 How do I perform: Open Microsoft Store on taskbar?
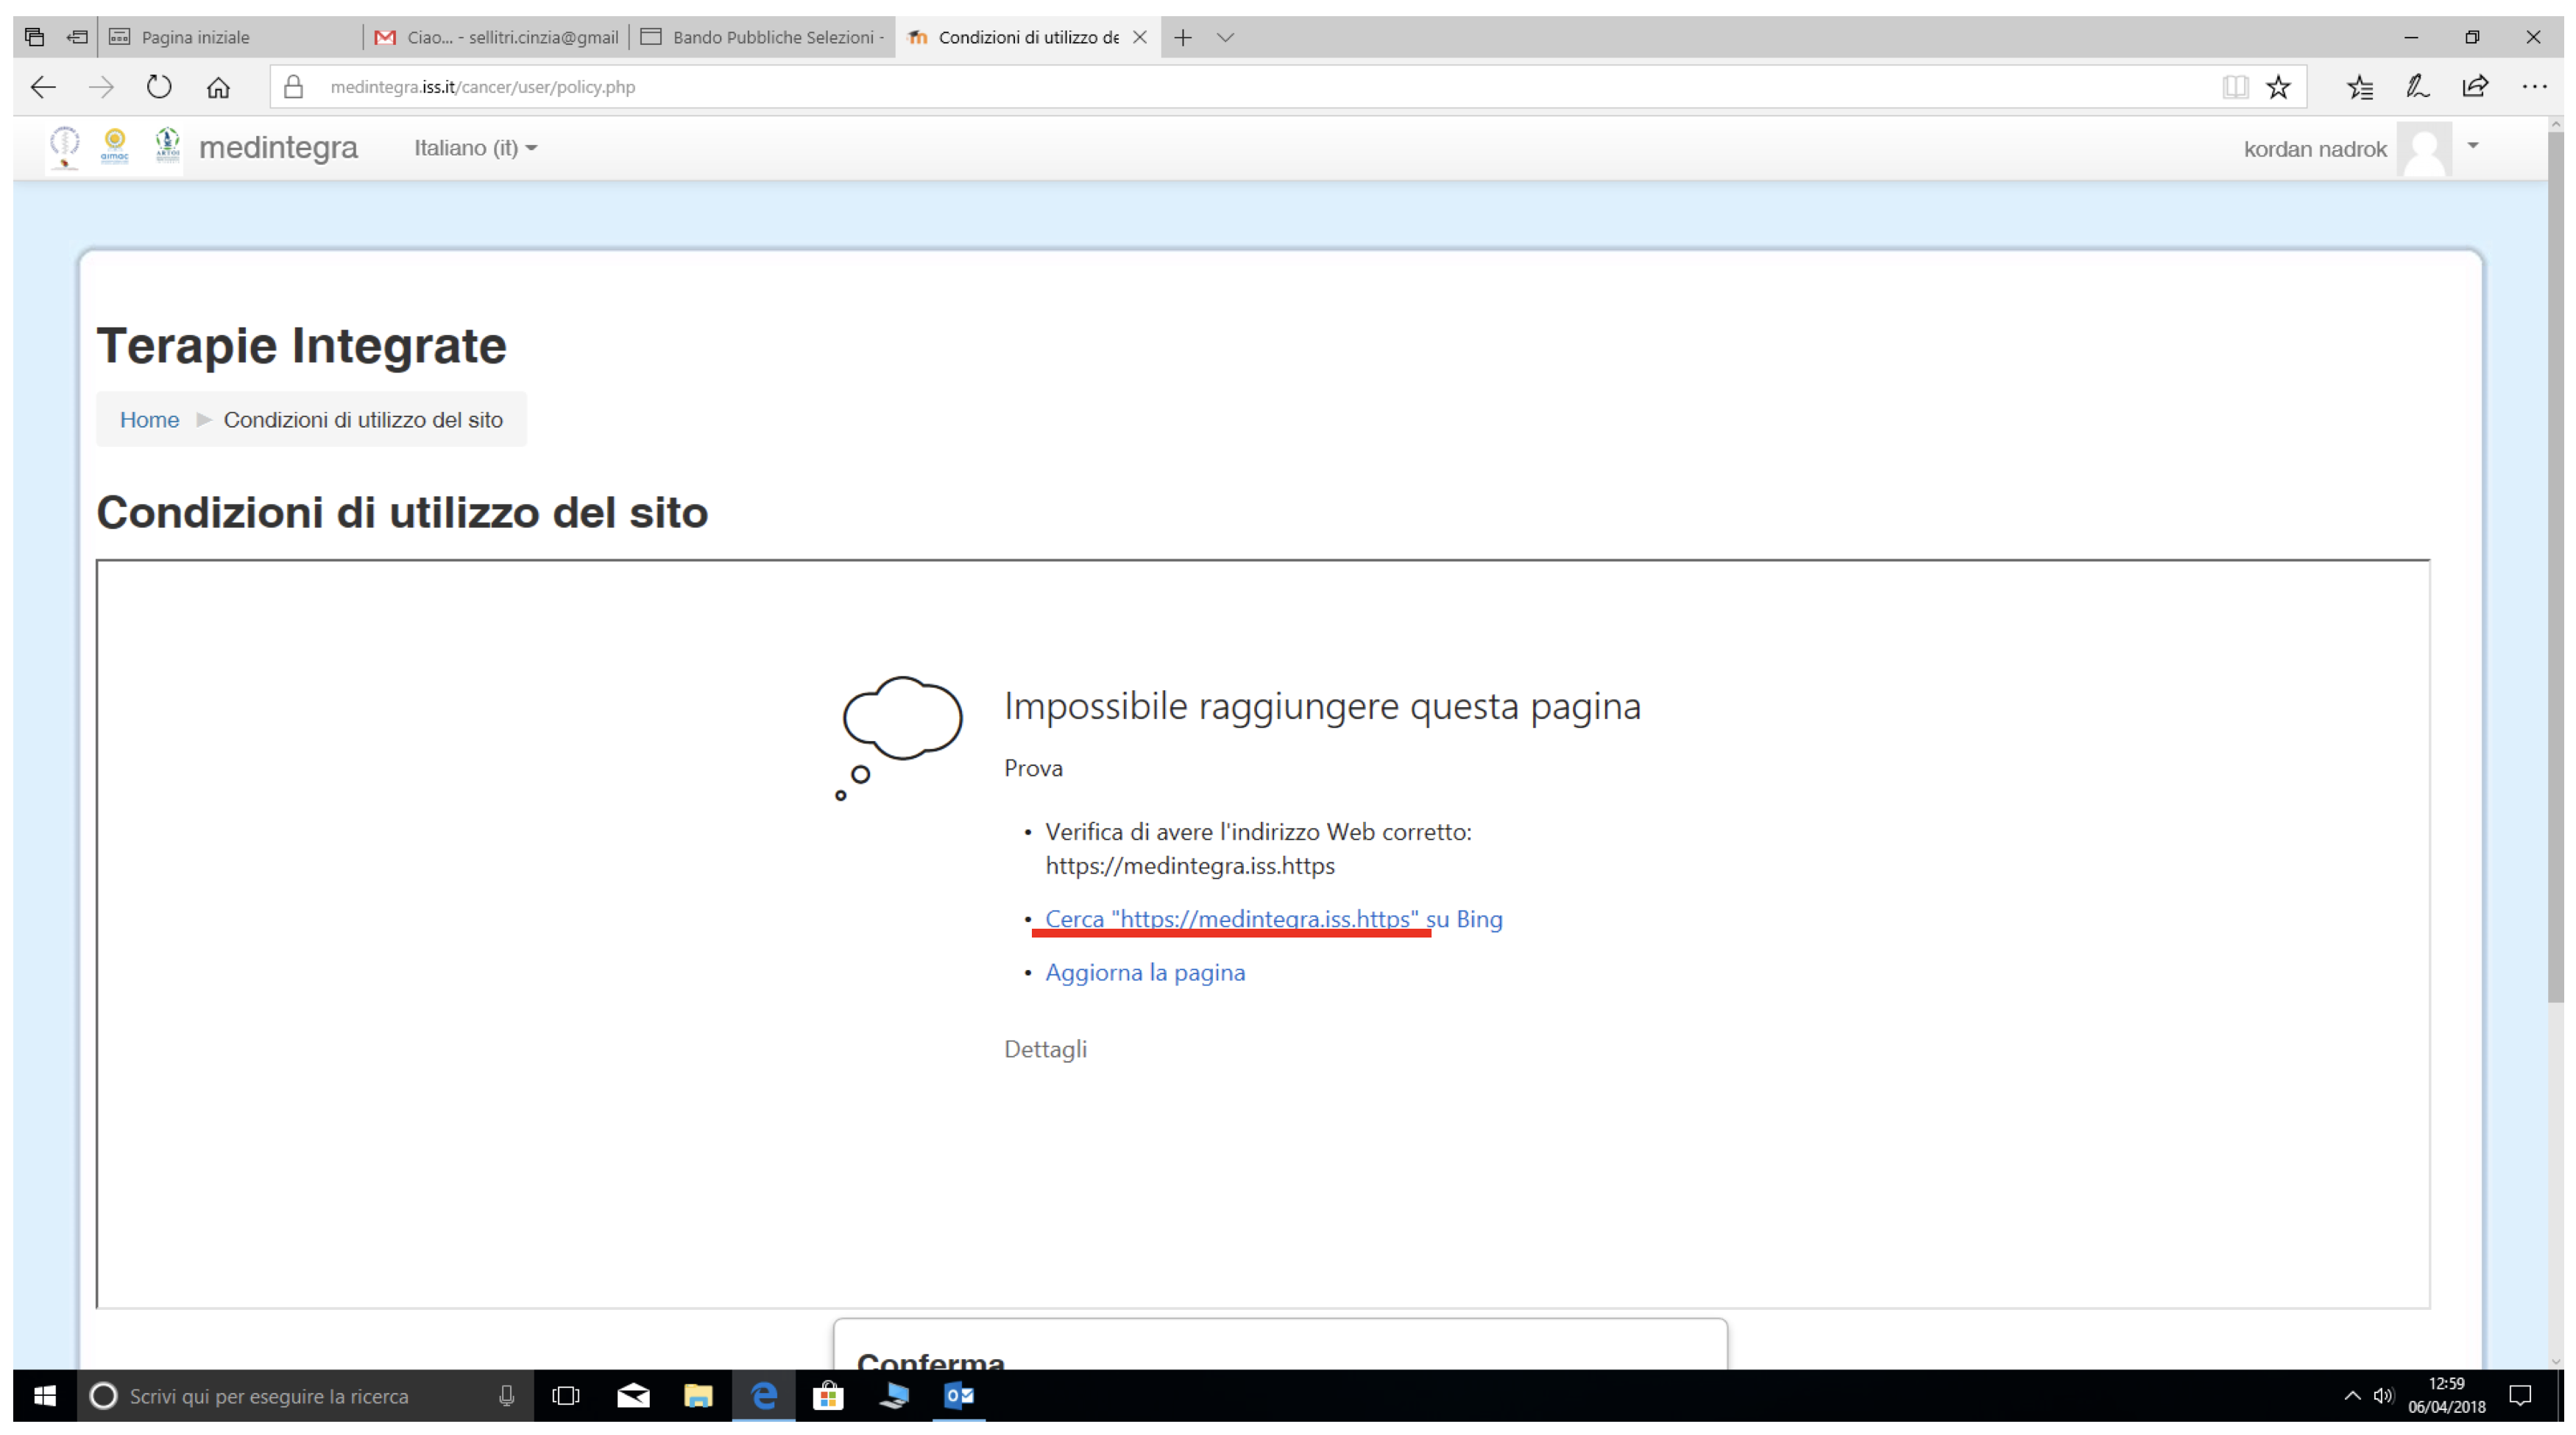pos(828,1396)
